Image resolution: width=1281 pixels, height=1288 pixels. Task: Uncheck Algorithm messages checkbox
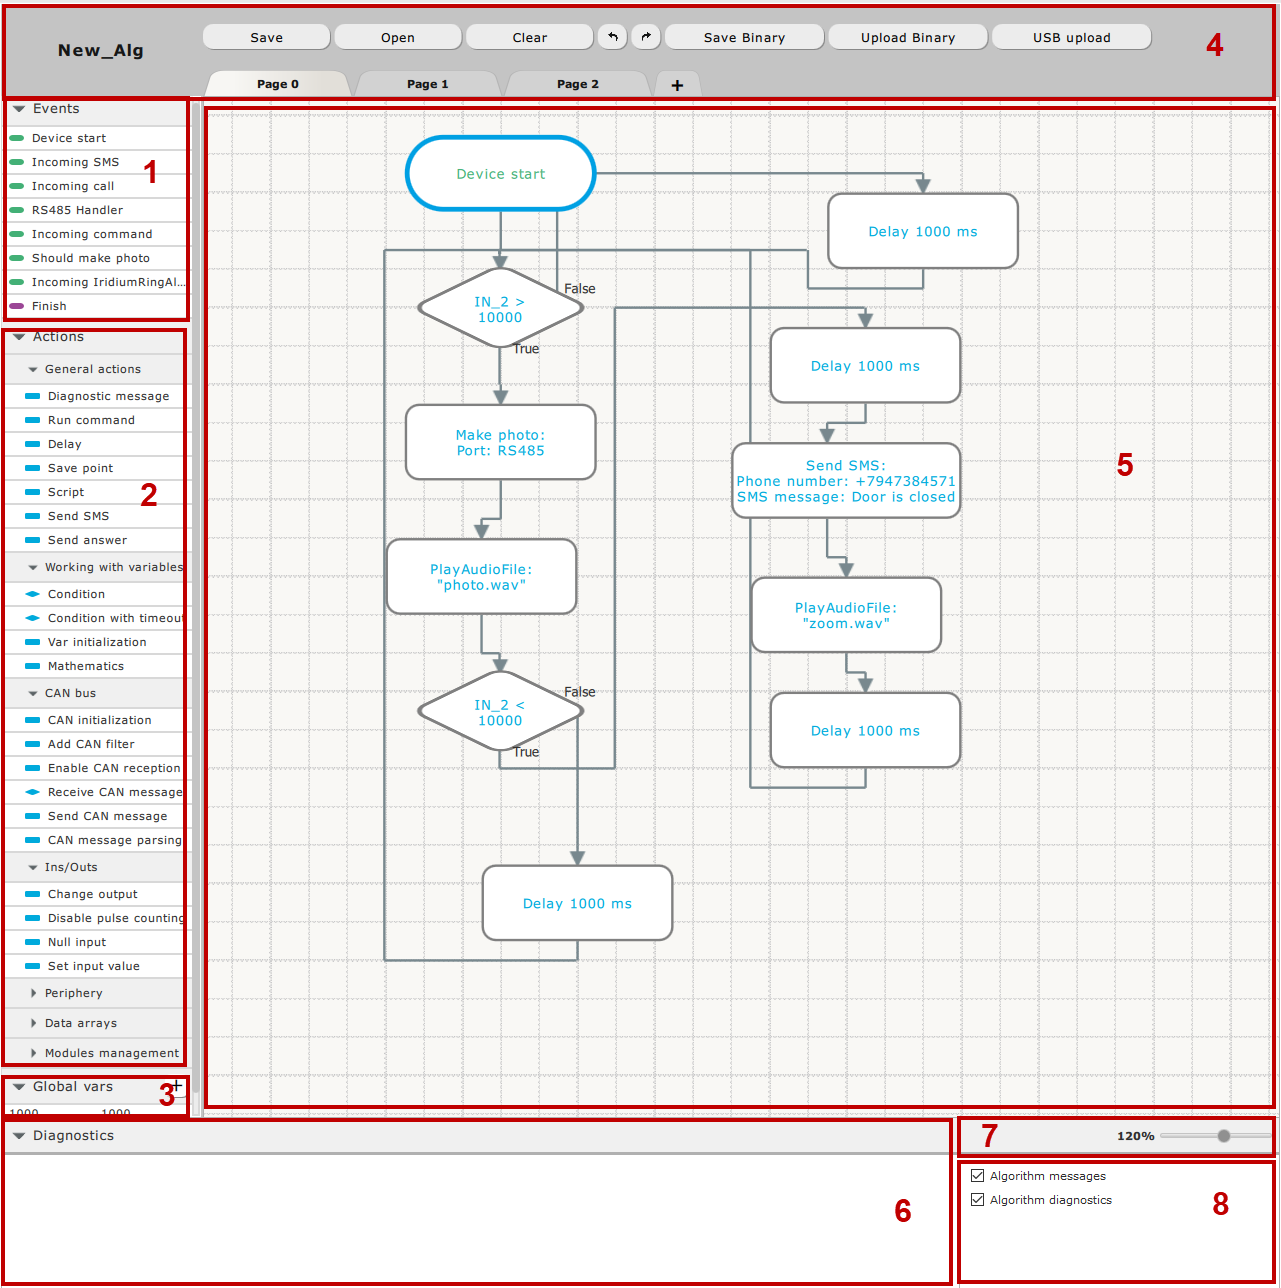(978, 1176)
